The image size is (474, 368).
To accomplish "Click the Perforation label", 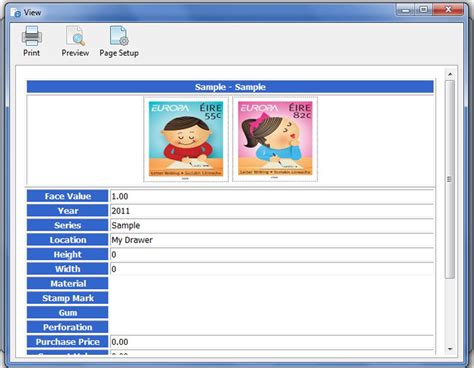I will point(68,327).
